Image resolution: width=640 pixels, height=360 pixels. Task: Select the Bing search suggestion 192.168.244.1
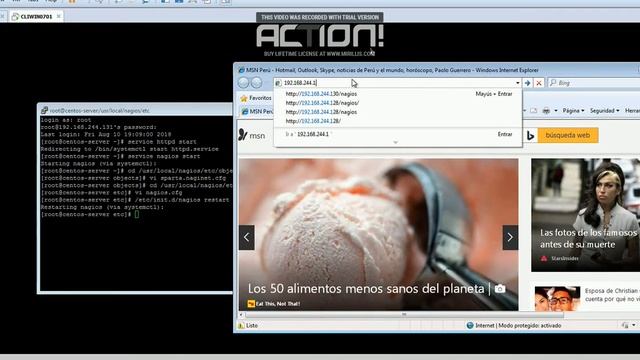(x=313, y=134)
